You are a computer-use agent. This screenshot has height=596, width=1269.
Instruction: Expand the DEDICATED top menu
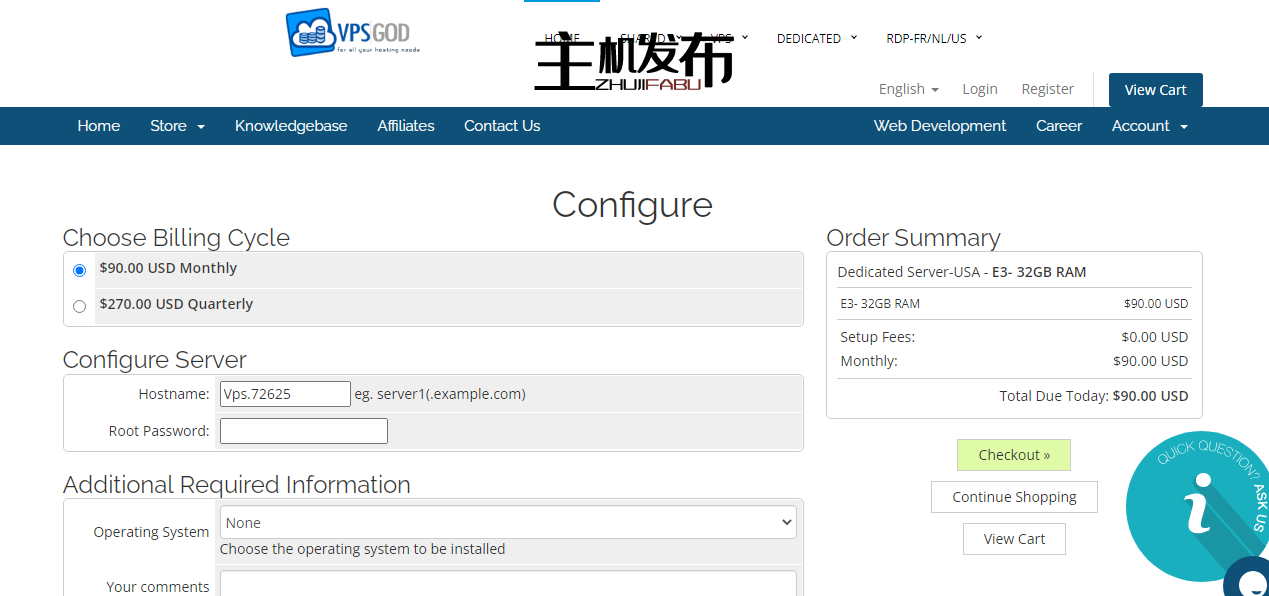coord(816,38)
